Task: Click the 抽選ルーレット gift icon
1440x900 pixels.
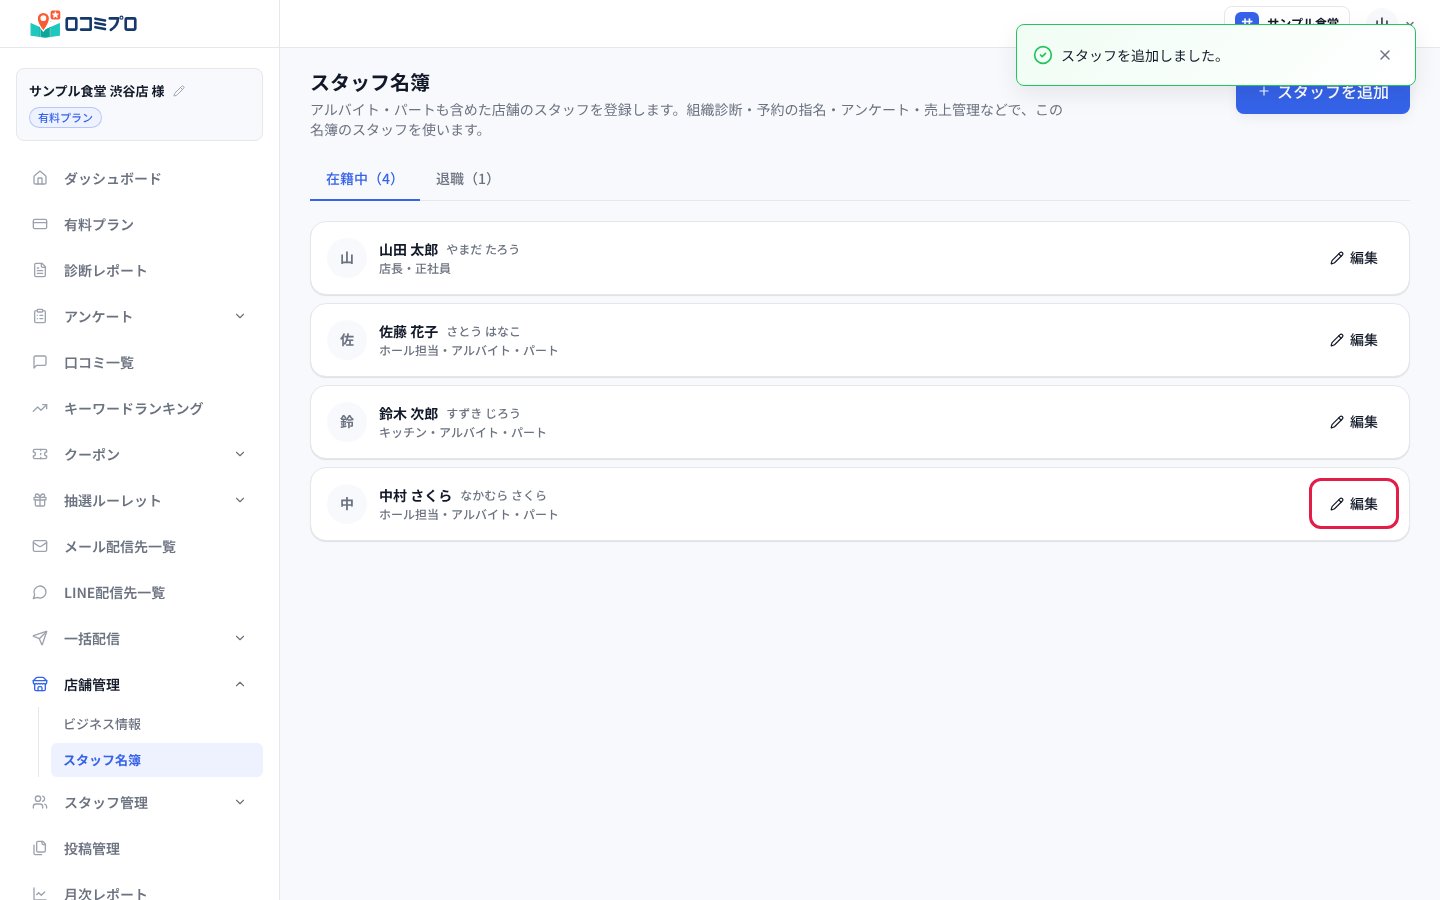Action: [40, 500]
